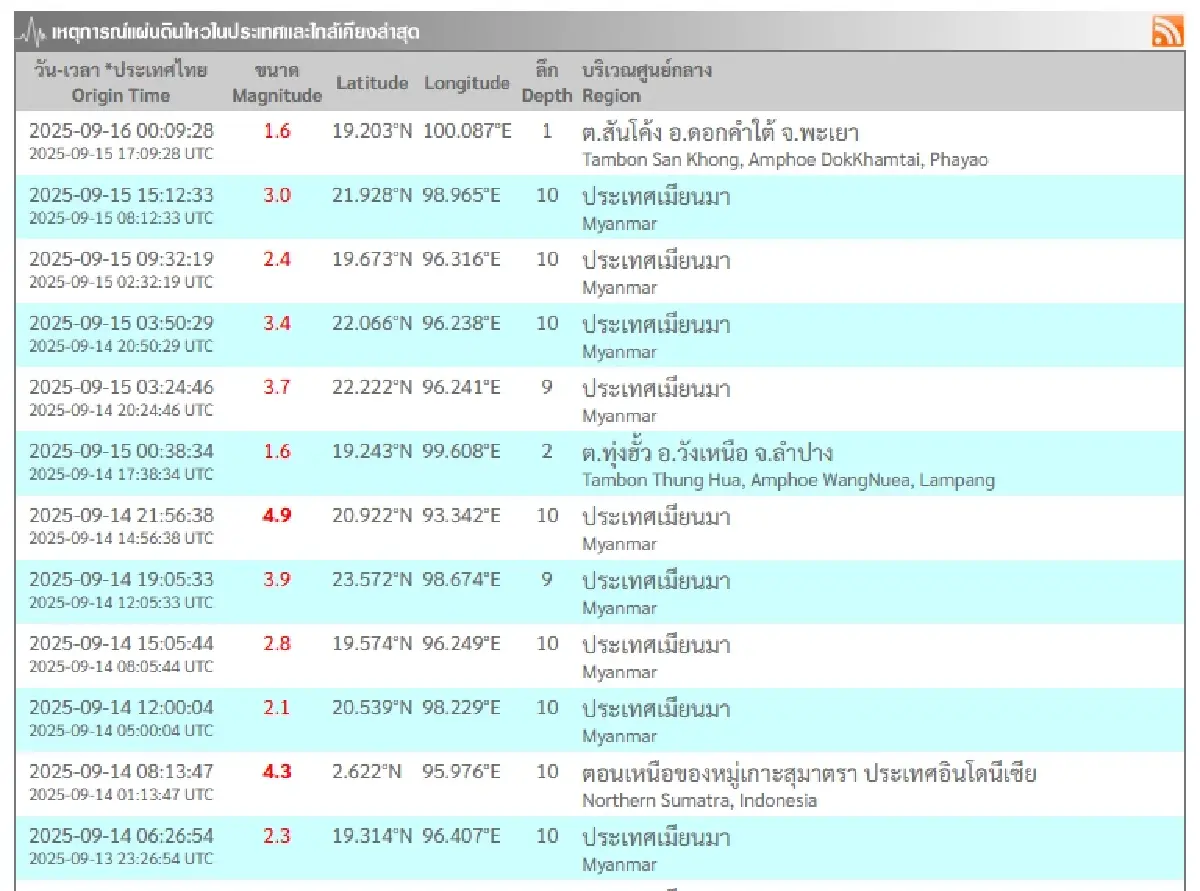Click the magnitude 4.3 value in red
1200x891 pixels.
pyautogui.click(x=277, y=772)
